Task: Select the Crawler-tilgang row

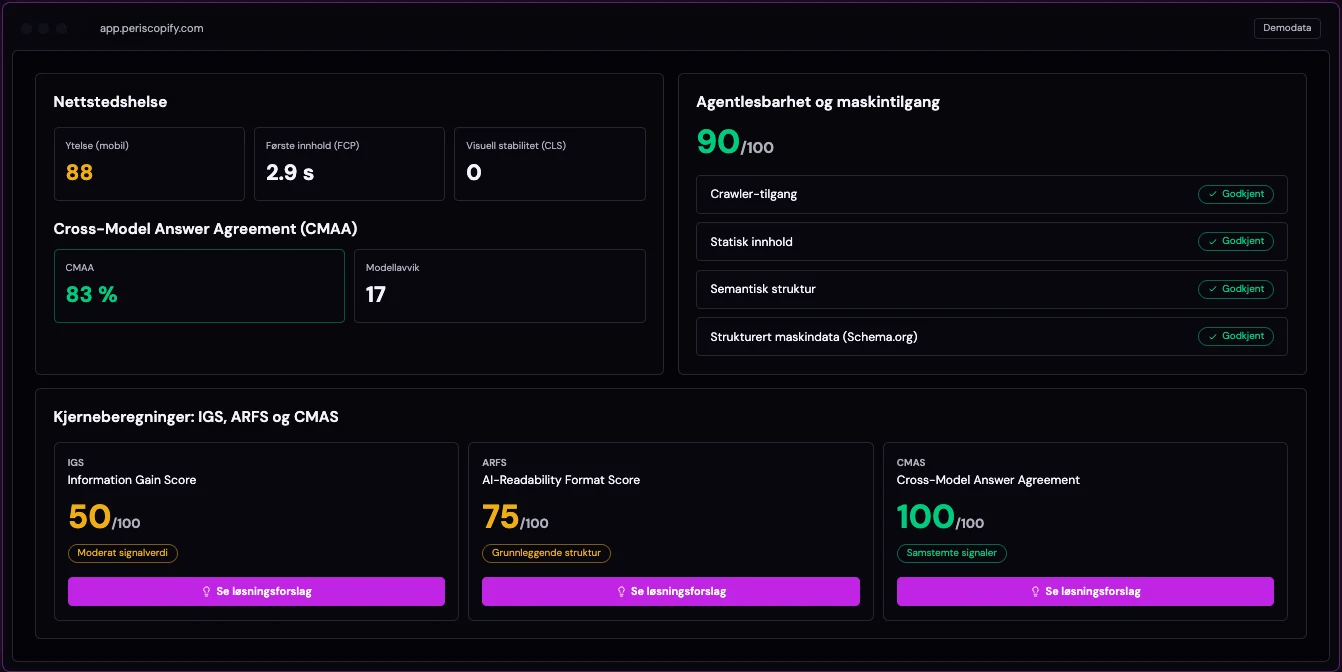Action: click(x=992, y=194)
